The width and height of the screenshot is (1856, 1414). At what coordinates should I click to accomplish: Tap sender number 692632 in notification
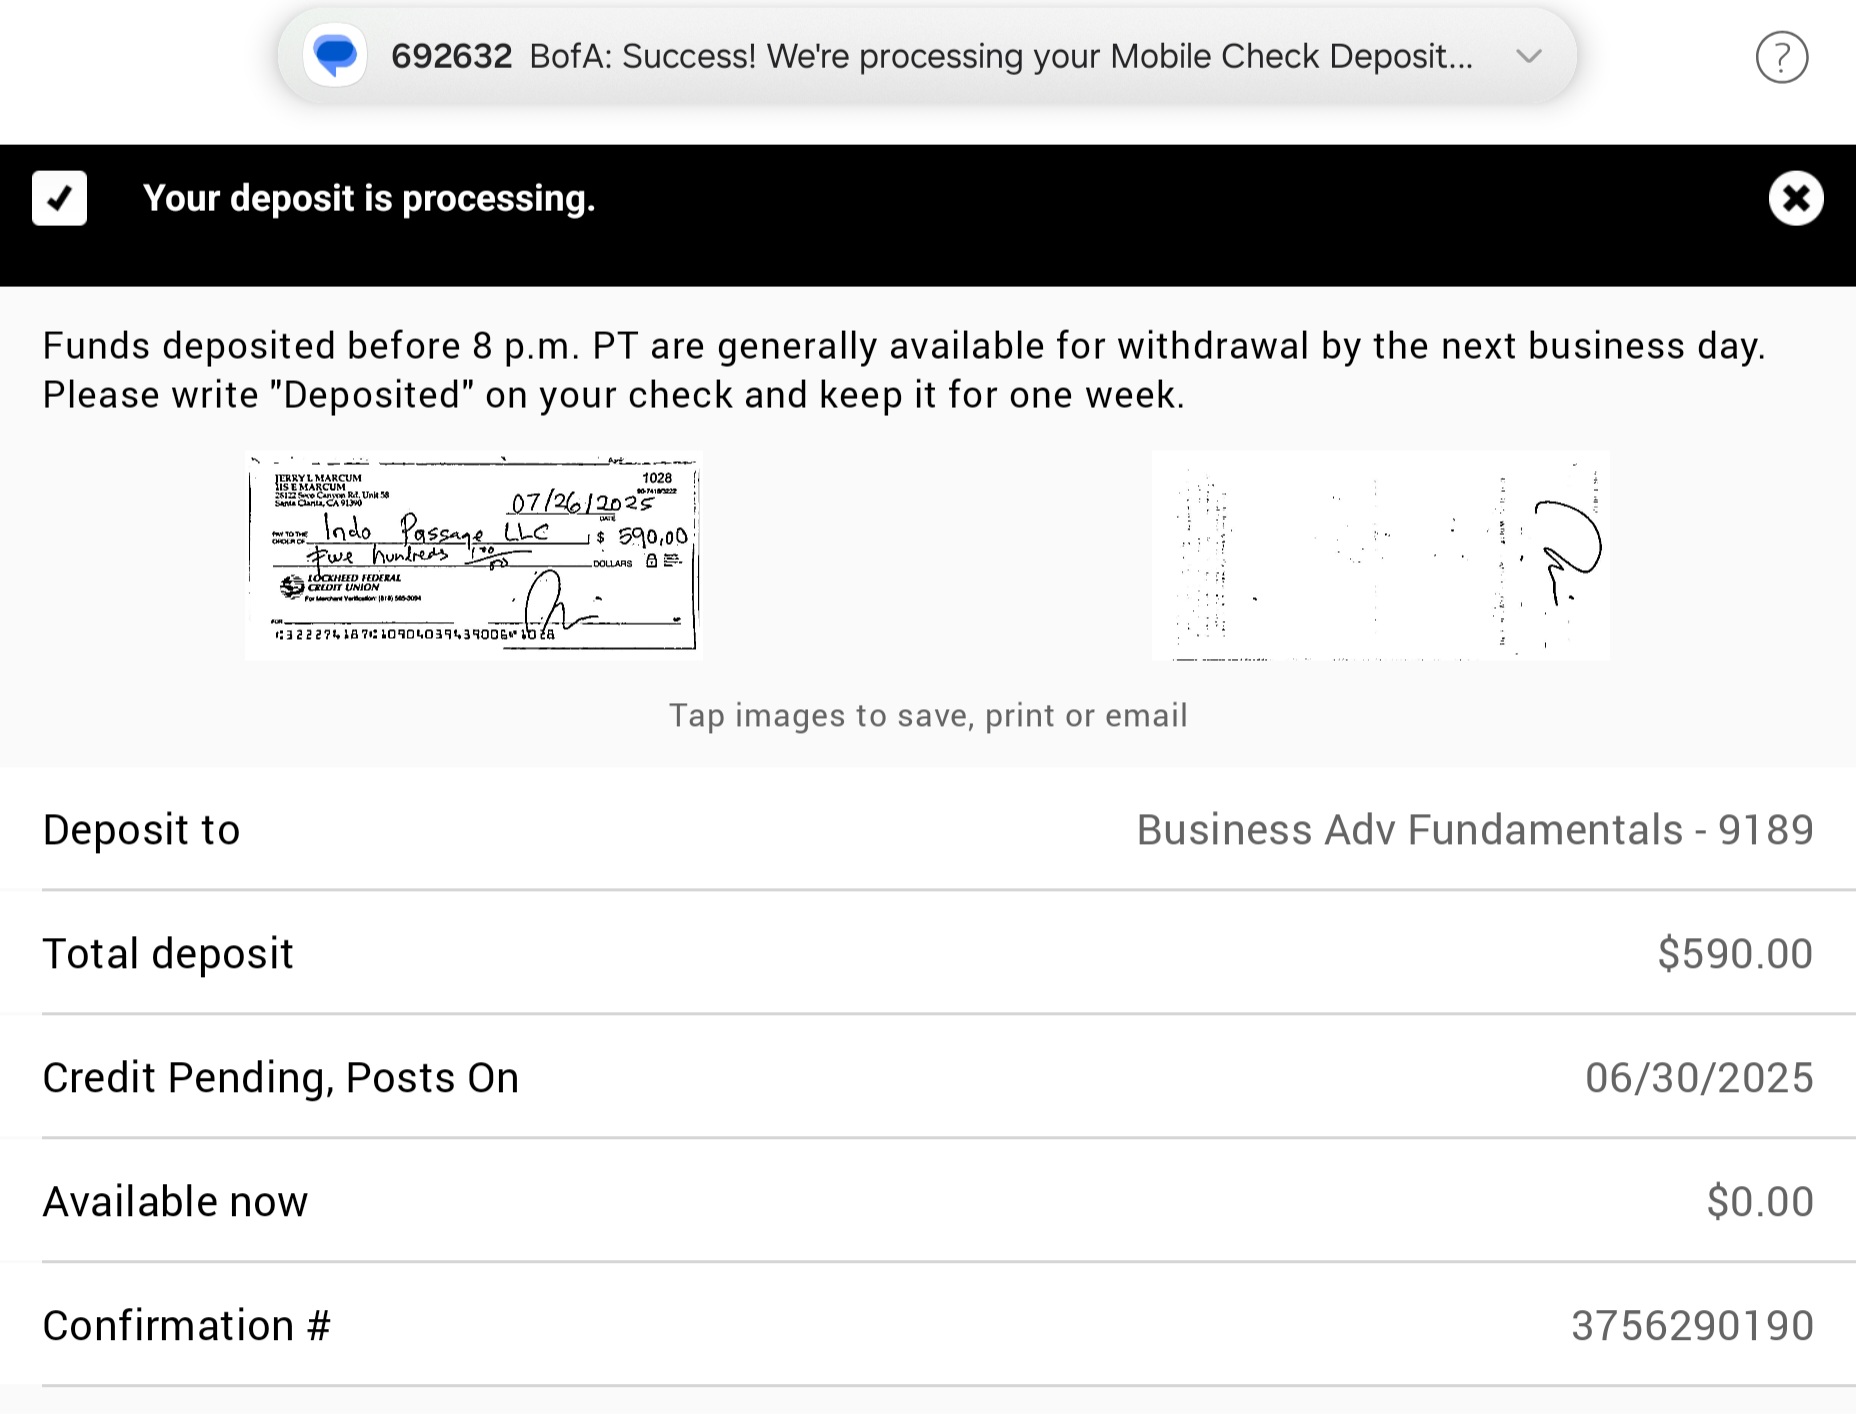click(451, 57)
